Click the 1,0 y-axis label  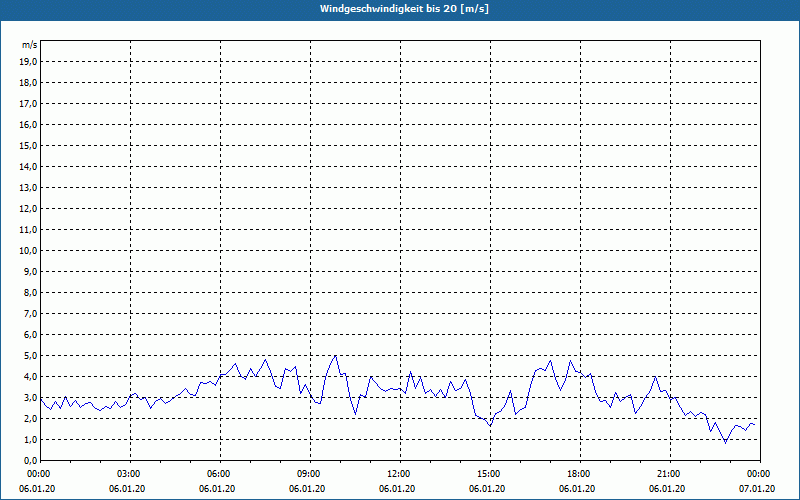coord(31,439)
